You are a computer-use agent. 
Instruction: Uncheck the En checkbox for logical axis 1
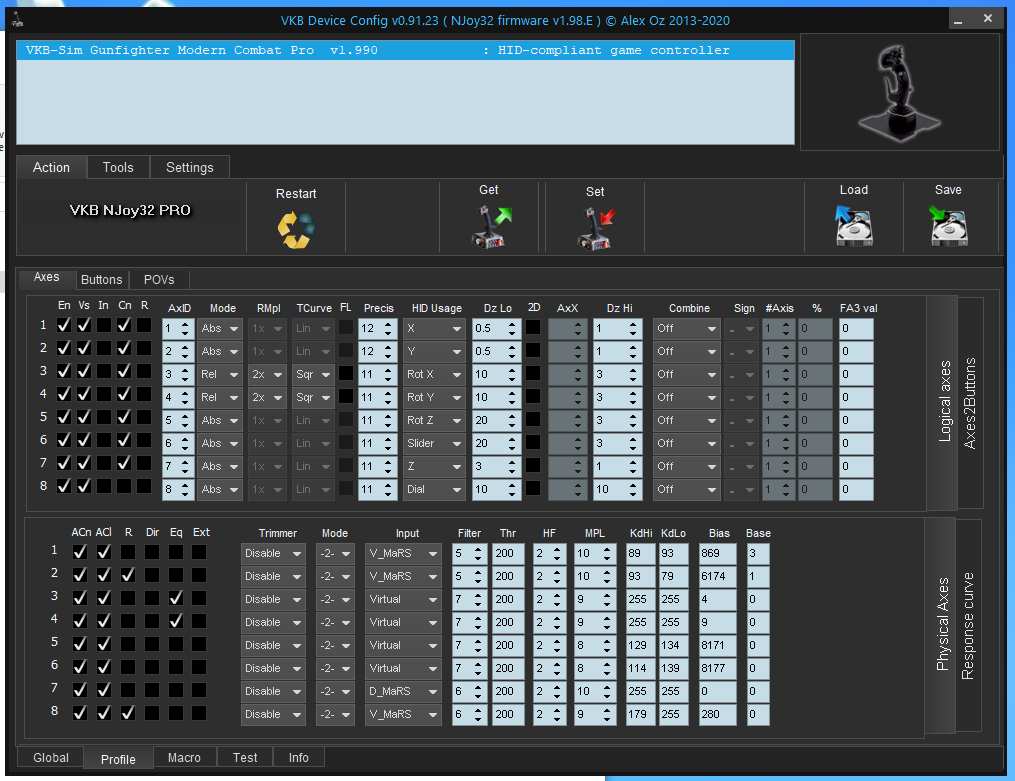(65, 326)
